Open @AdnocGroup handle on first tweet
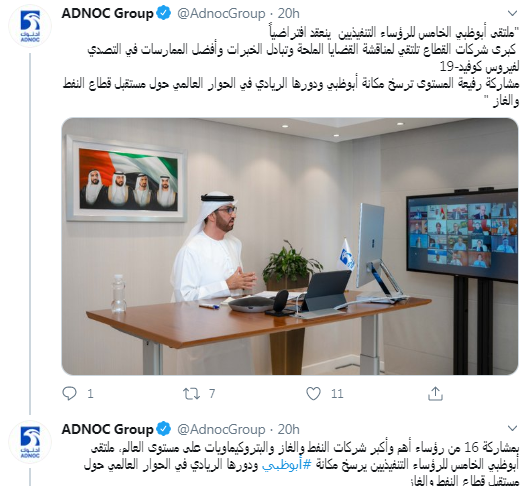This screenshot has height=486, width=530. [221, 14]
